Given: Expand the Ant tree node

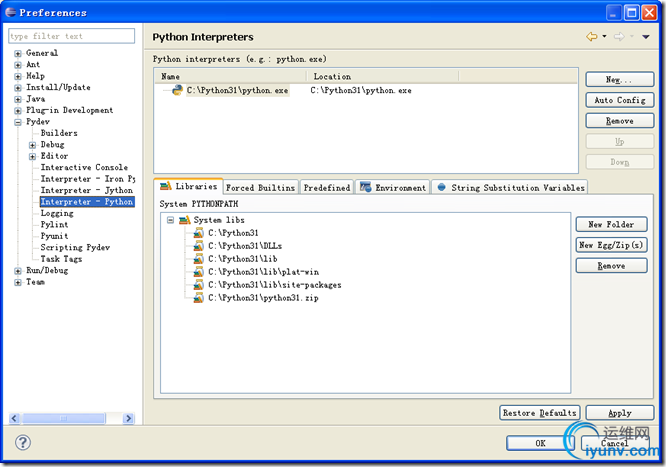Looking at the screenshot, I should pyautogui.click(x=17, y=65).
